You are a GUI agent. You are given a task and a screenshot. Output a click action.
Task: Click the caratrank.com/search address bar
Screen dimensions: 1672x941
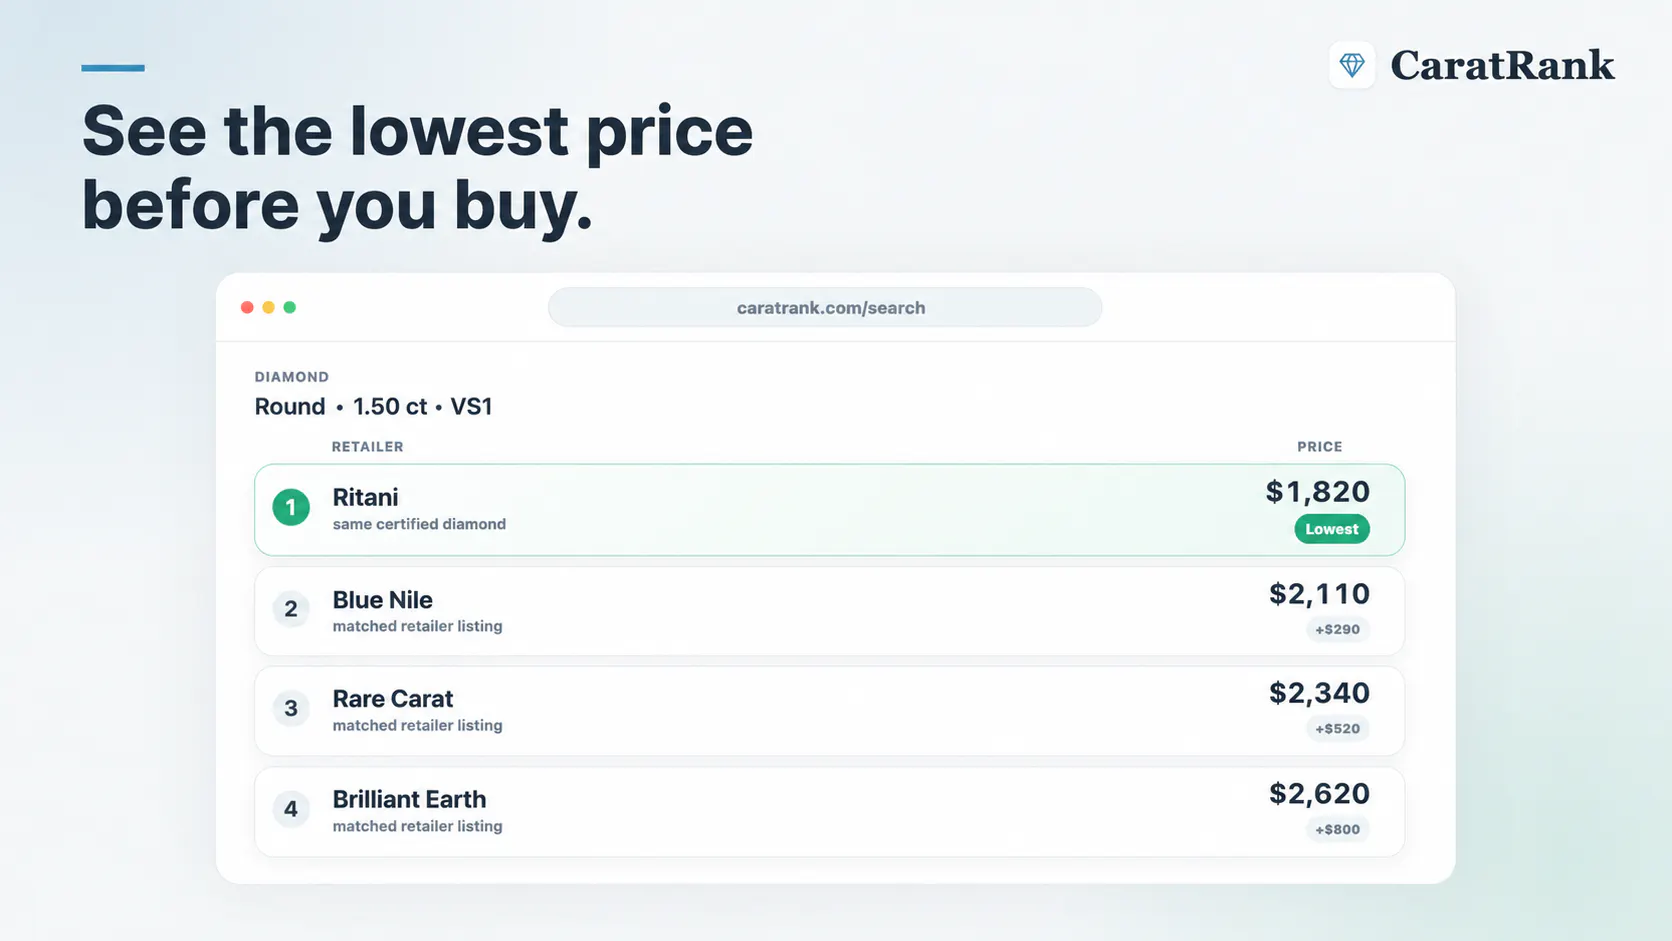[x=825, y=307]
